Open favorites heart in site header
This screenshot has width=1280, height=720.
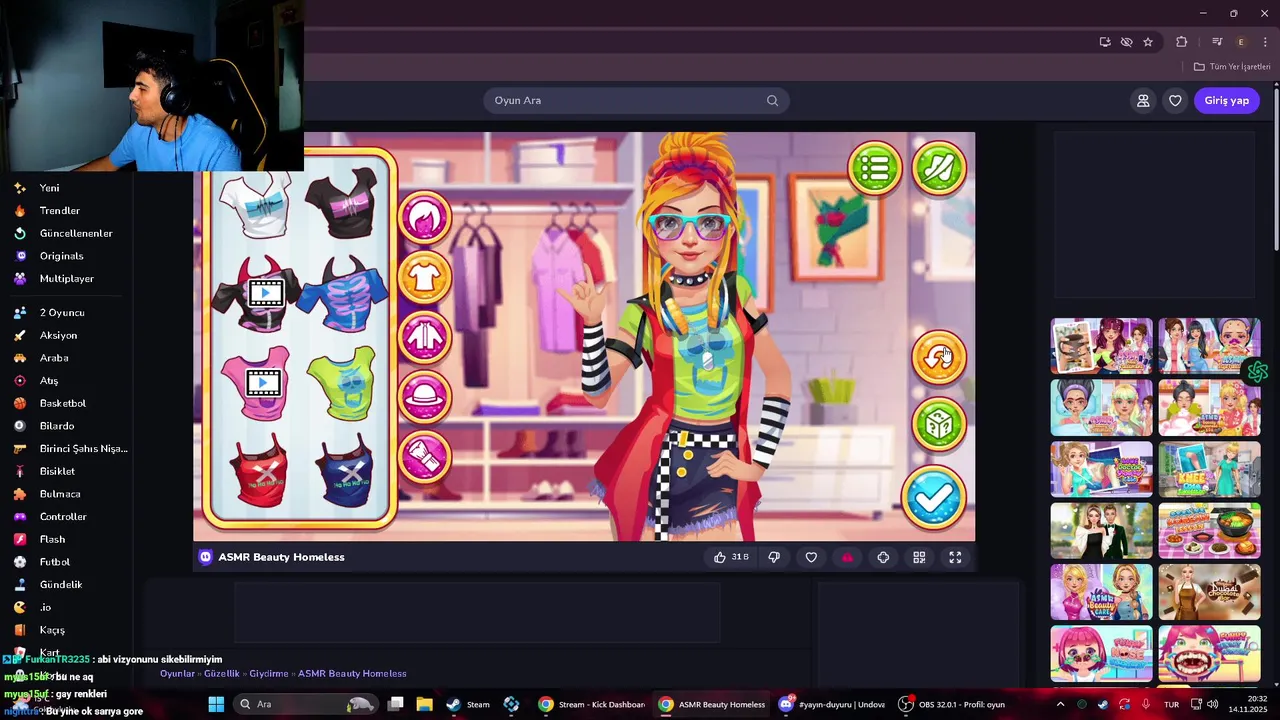1175,100
